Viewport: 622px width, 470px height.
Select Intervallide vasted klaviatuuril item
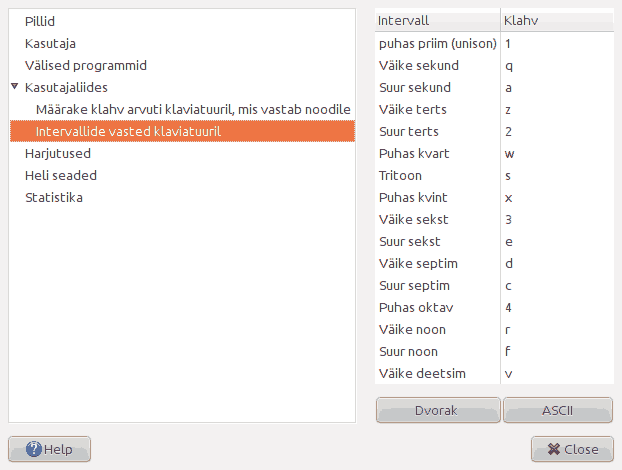pyautogui.click(x=182, y=131)
